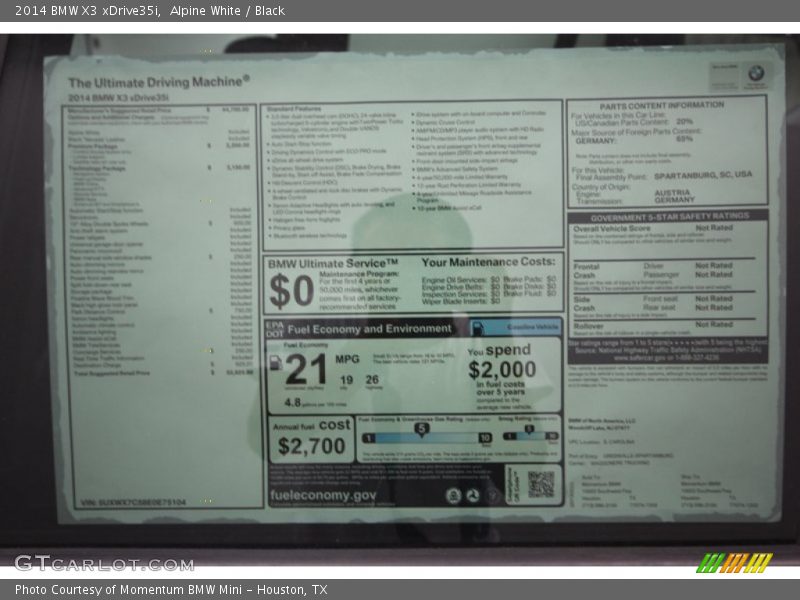Click the Momentum BMW Mini photo credit text
The image size is (800, 600).
[171, 590]
